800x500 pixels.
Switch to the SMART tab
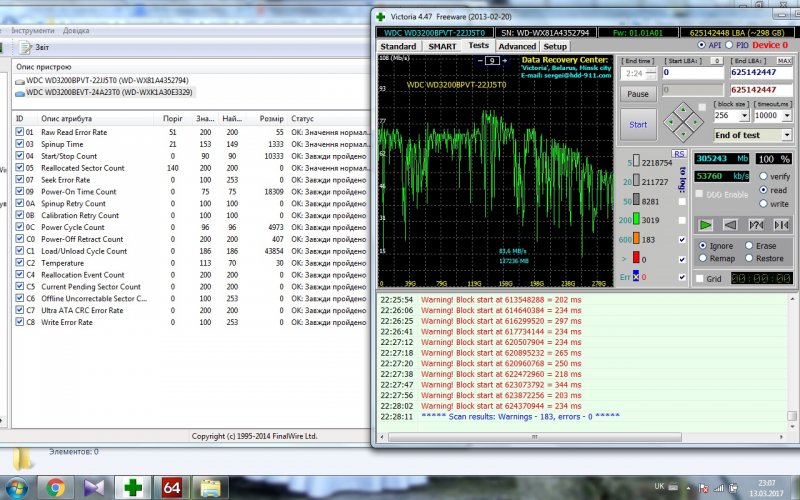point(442,46)
